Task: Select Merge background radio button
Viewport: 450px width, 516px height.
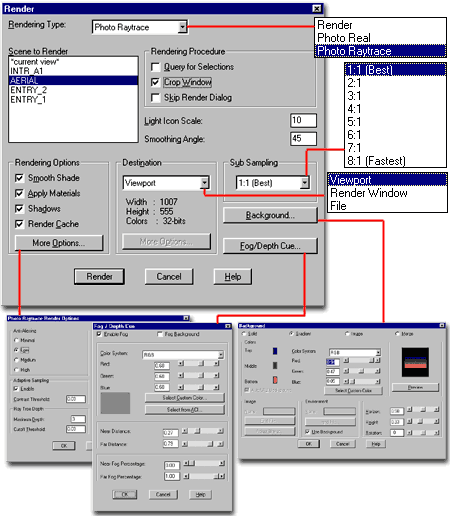Action: (x=397, y=333)
